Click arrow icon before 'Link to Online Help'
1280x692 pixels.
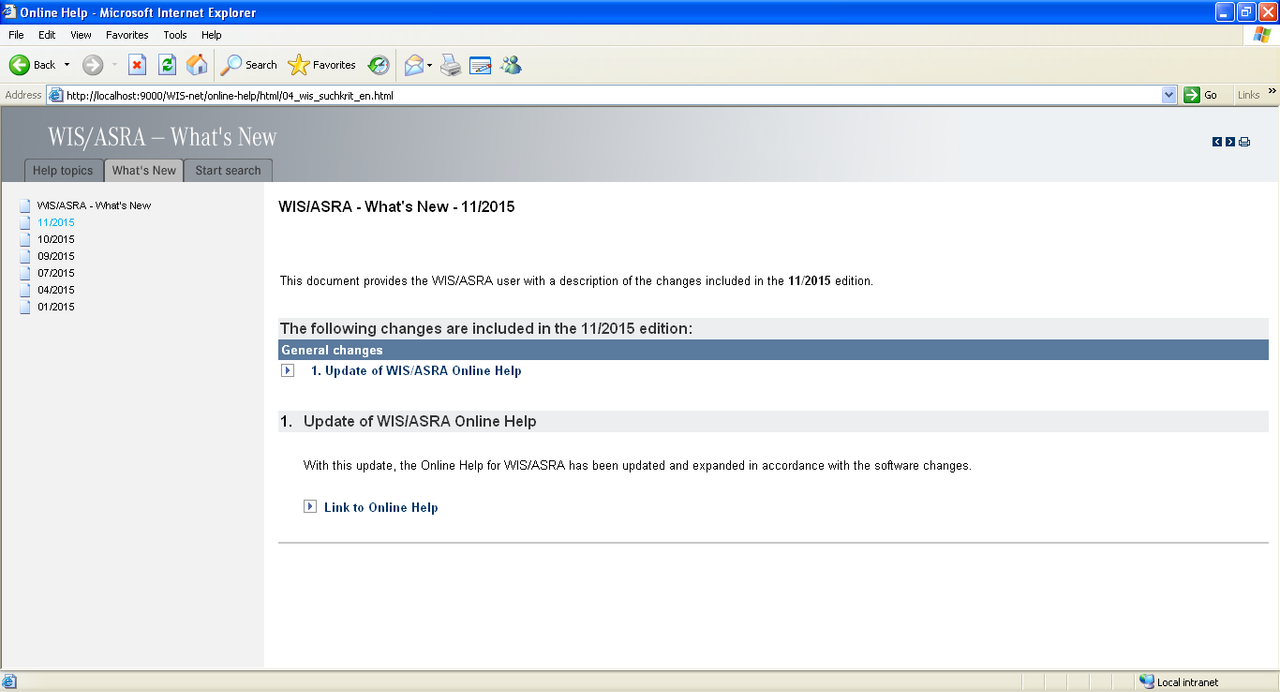(310, 507)
